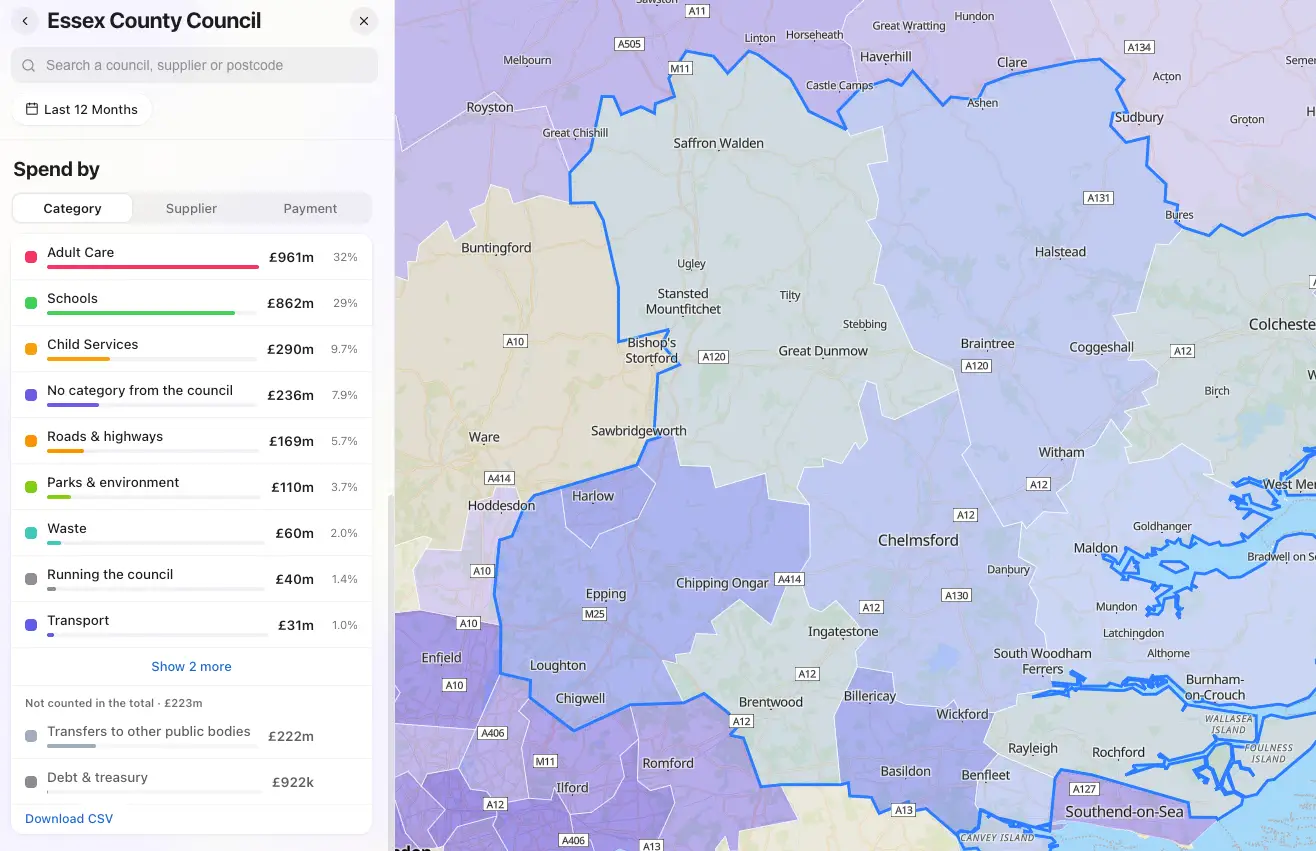The width and height of the screenshot is (1316, 851).
Task: Click Witham on the map
Action: click(1061, 452)
